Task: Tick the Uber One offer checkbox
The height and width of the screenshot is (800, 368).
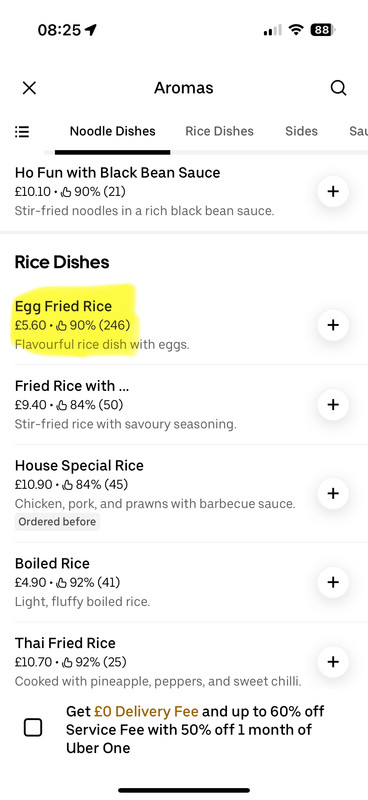Action: click(x=33, y=727)
